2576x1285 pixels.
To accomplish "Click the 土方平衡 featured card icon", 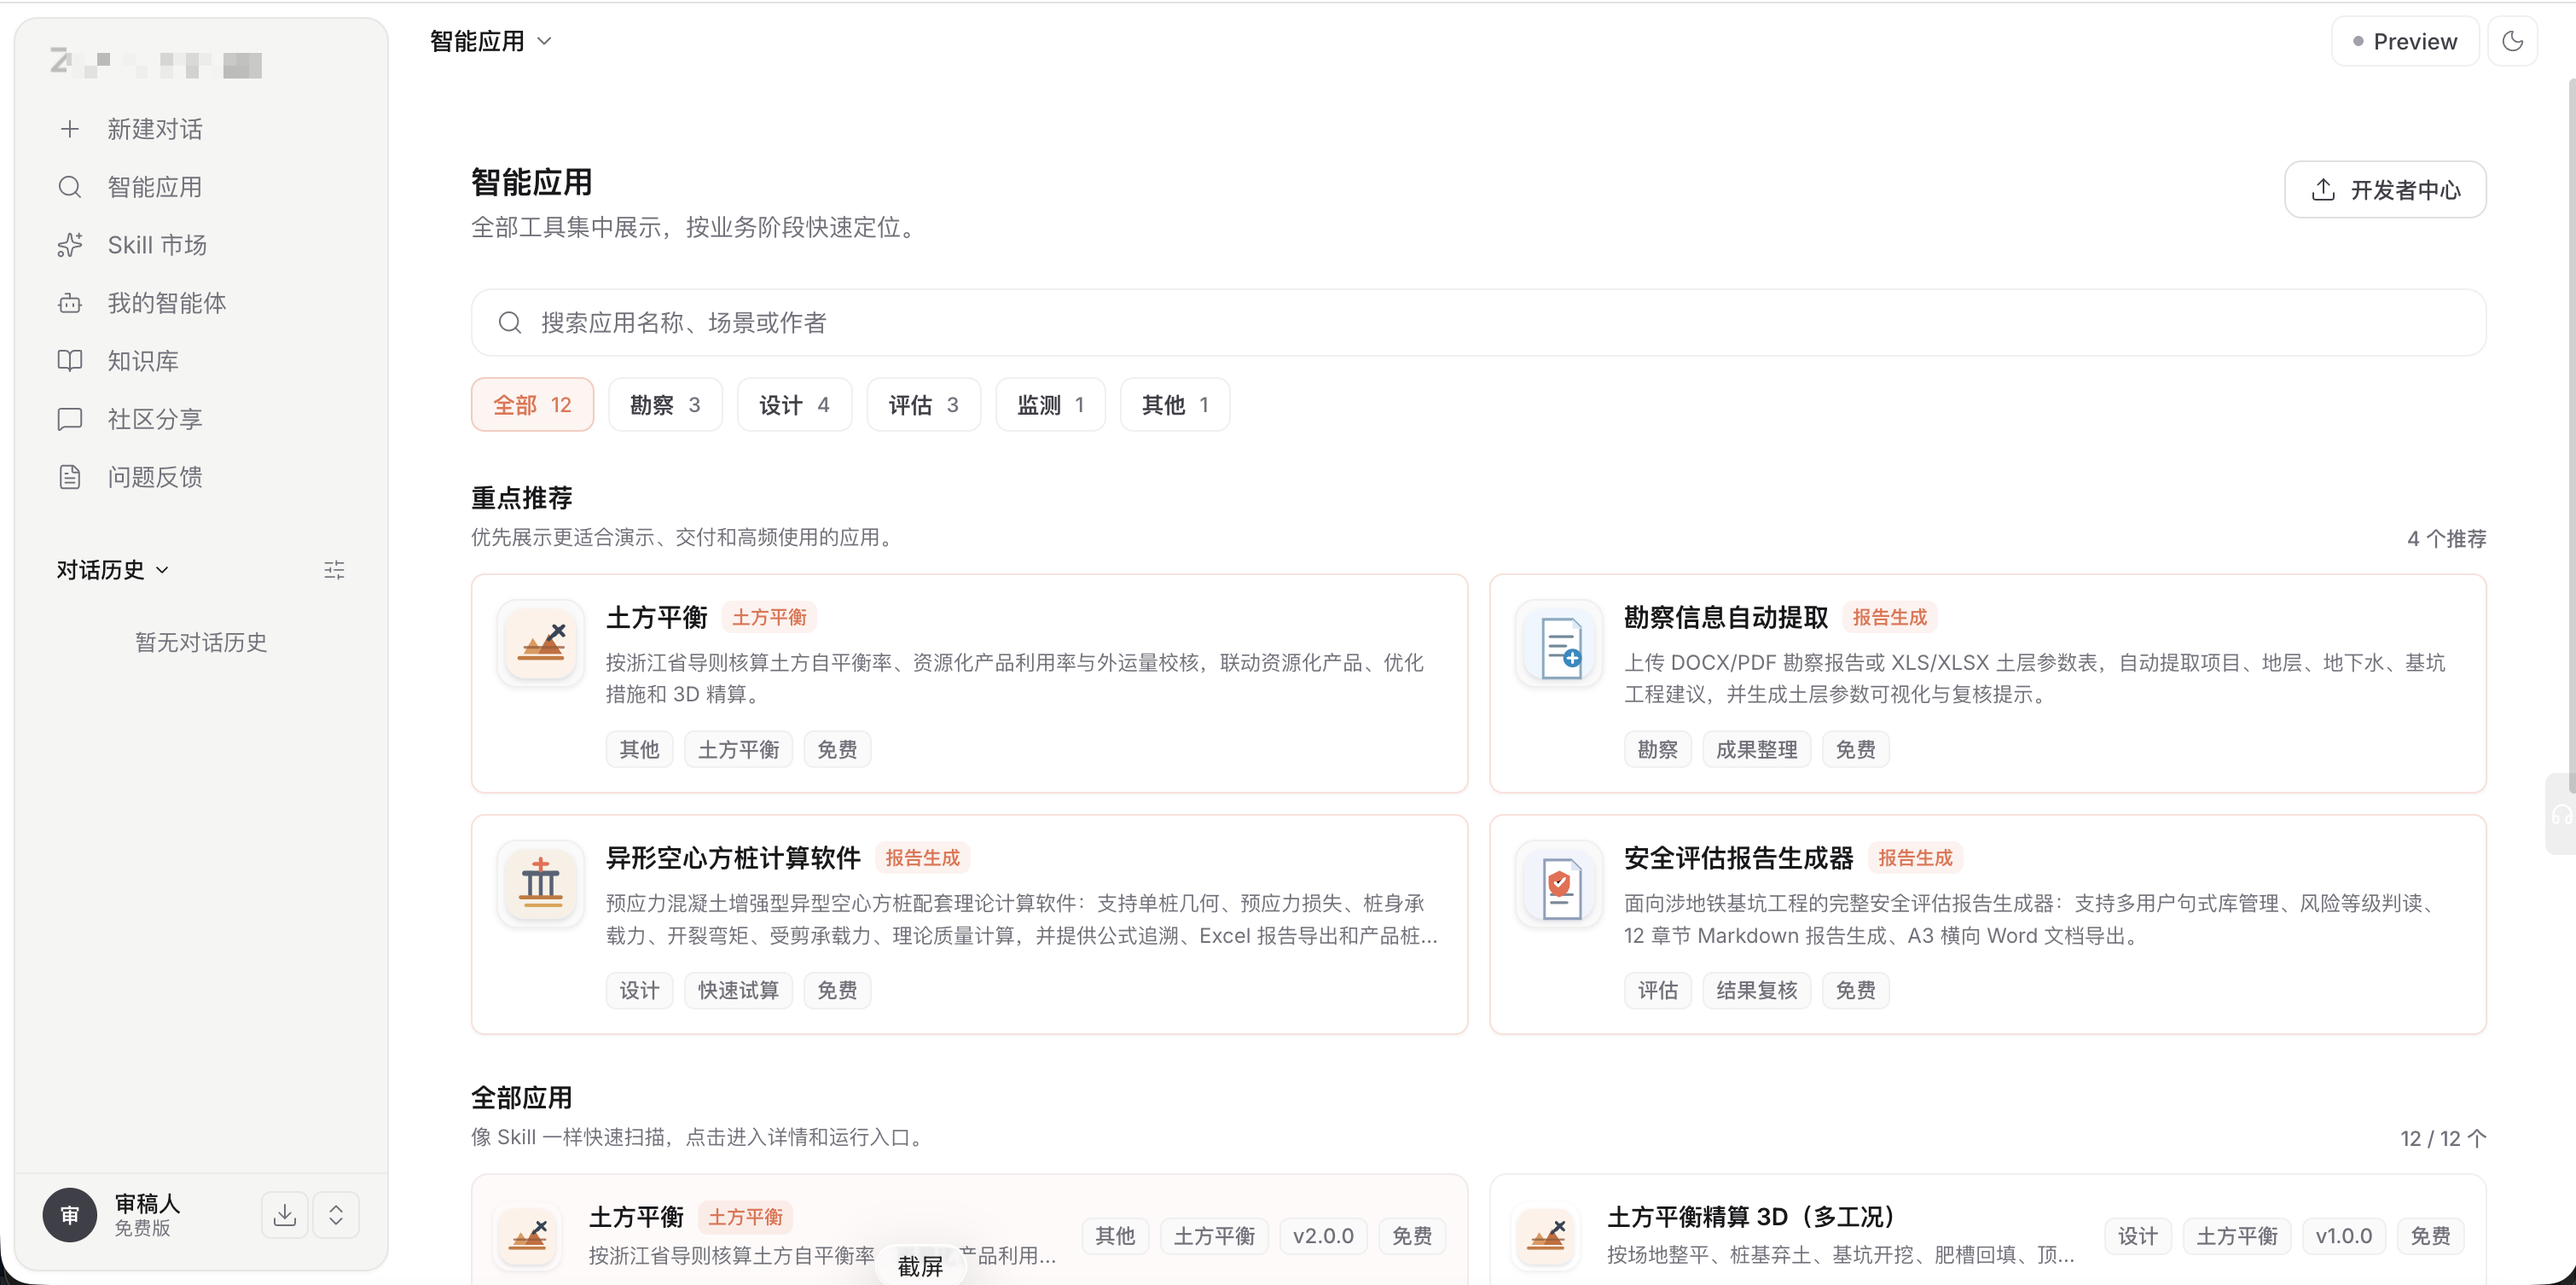I will [541, 642].
